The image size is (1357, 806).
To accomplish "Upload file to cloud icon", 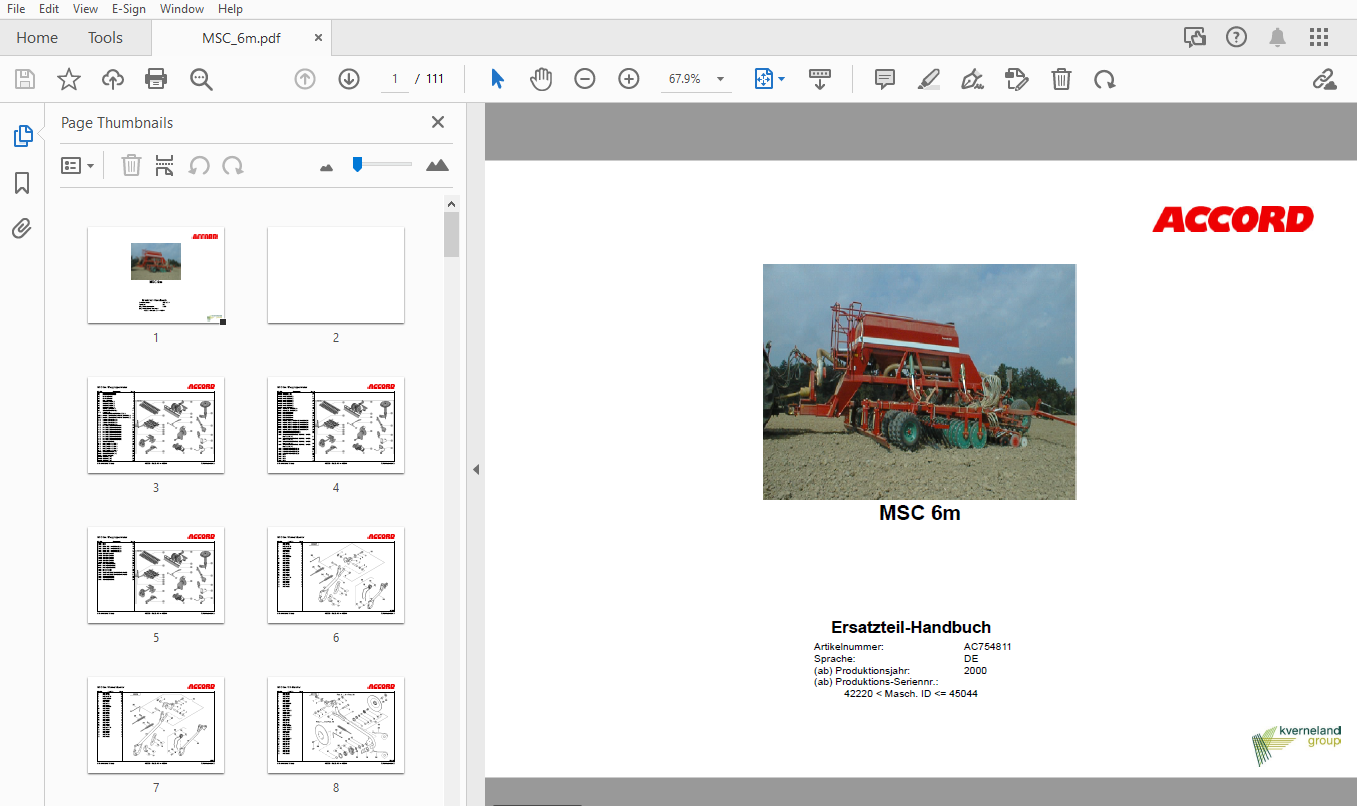I will point(113,79).
